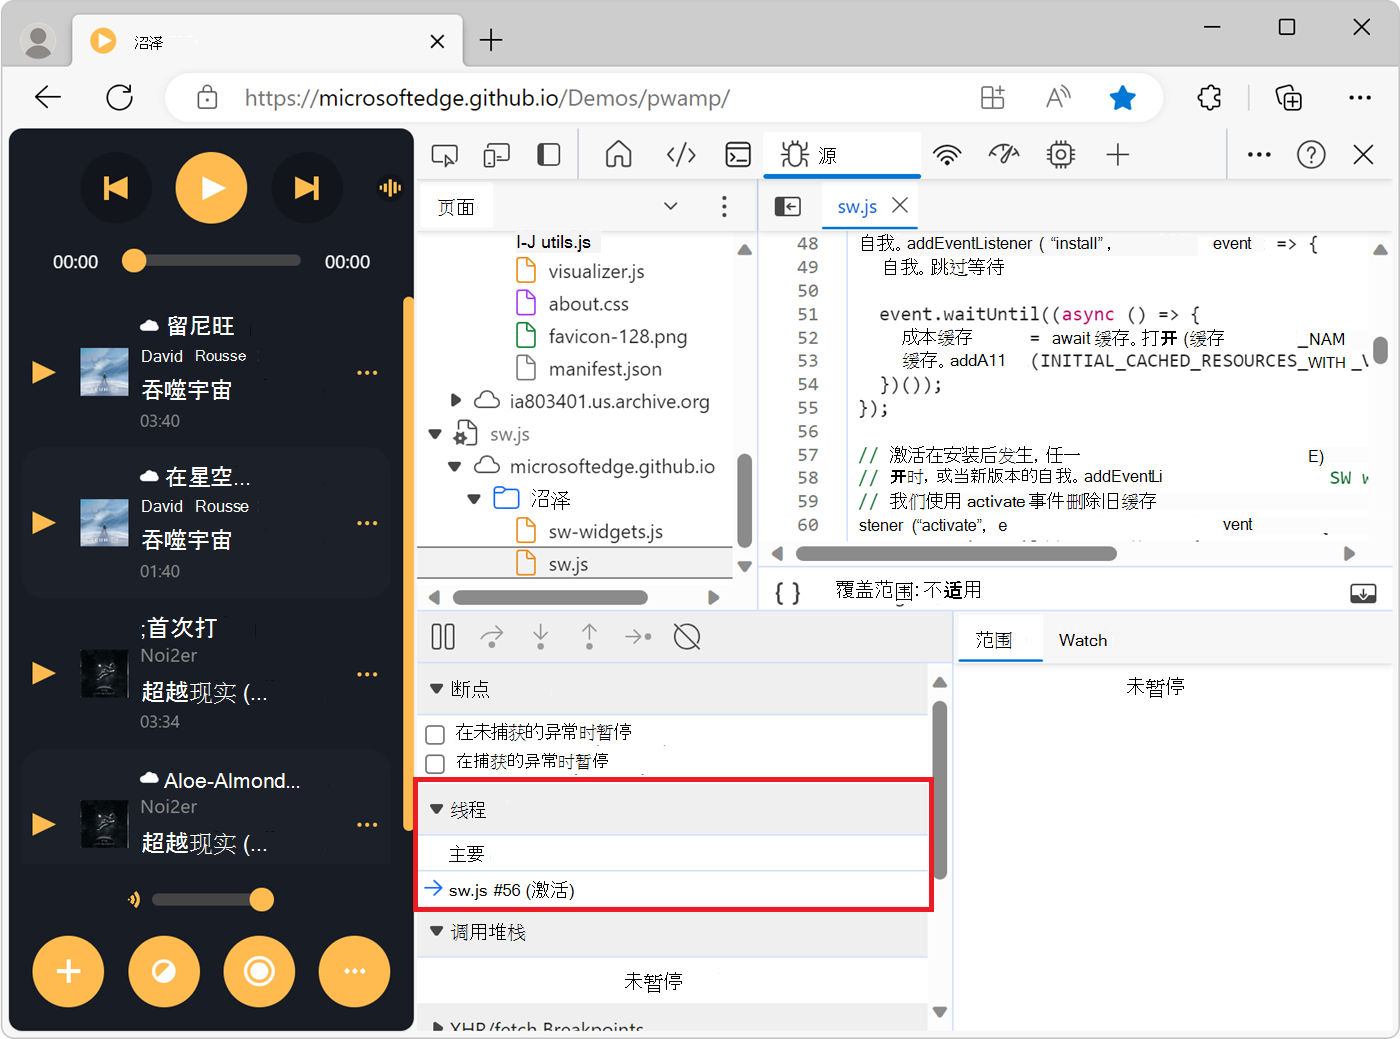Click the step over next function call icon
1400x1039 pixels.
(491, 637)
